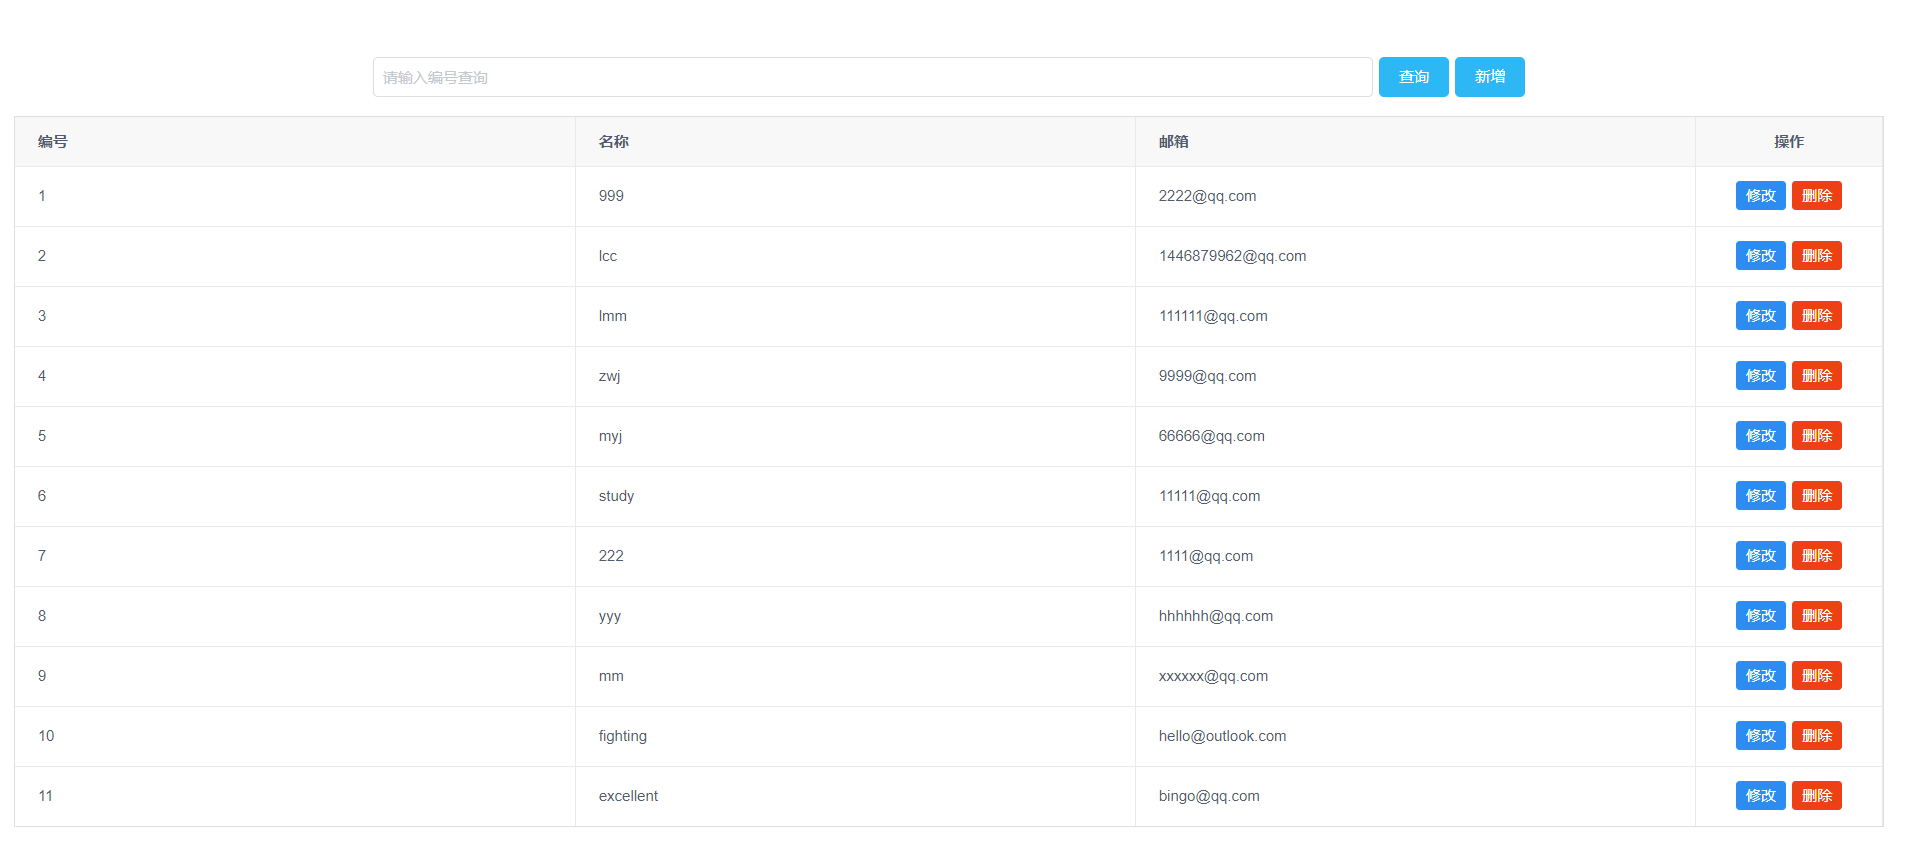1905x855 pixels.
Task: Delete the yyy record
Action: pyautogui.click(x=1816, y=616)
